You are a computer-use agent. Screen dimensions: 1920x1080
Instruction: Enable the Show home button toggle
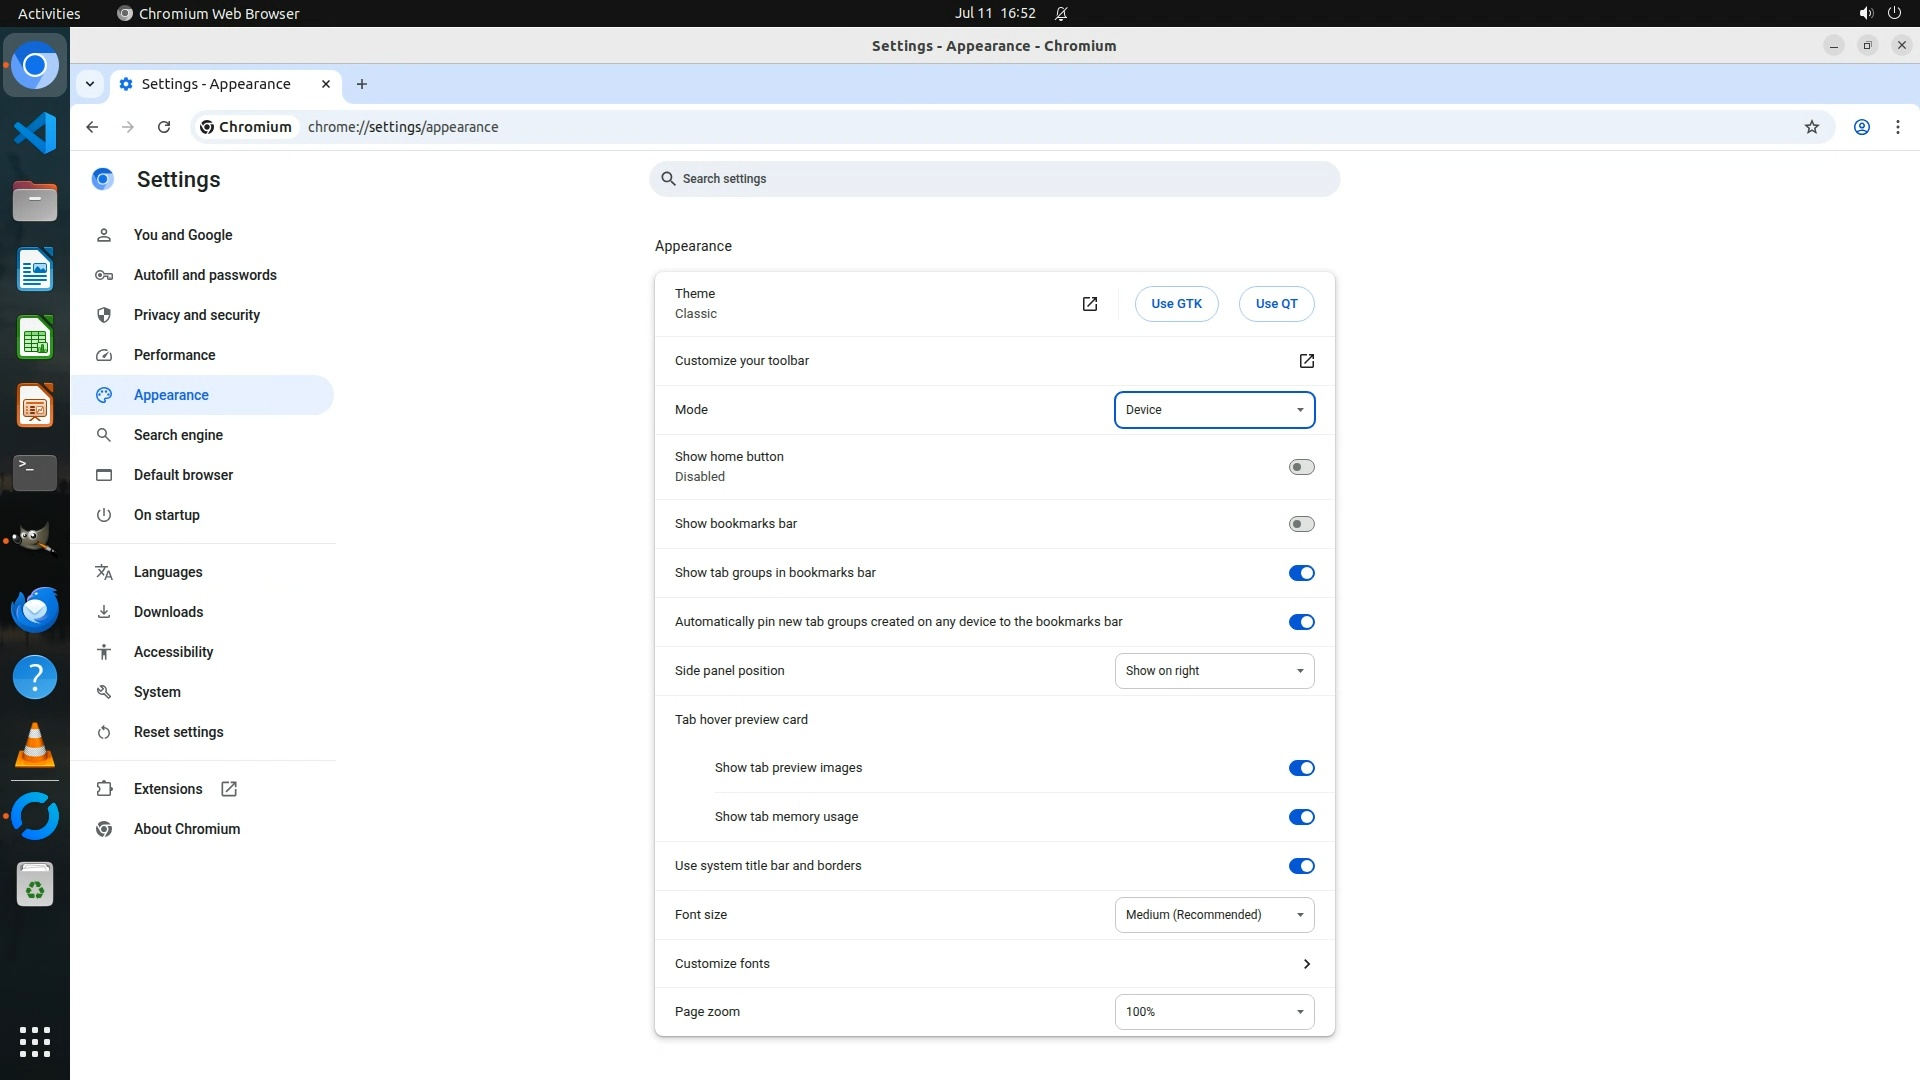click(x=1301, y=467)
